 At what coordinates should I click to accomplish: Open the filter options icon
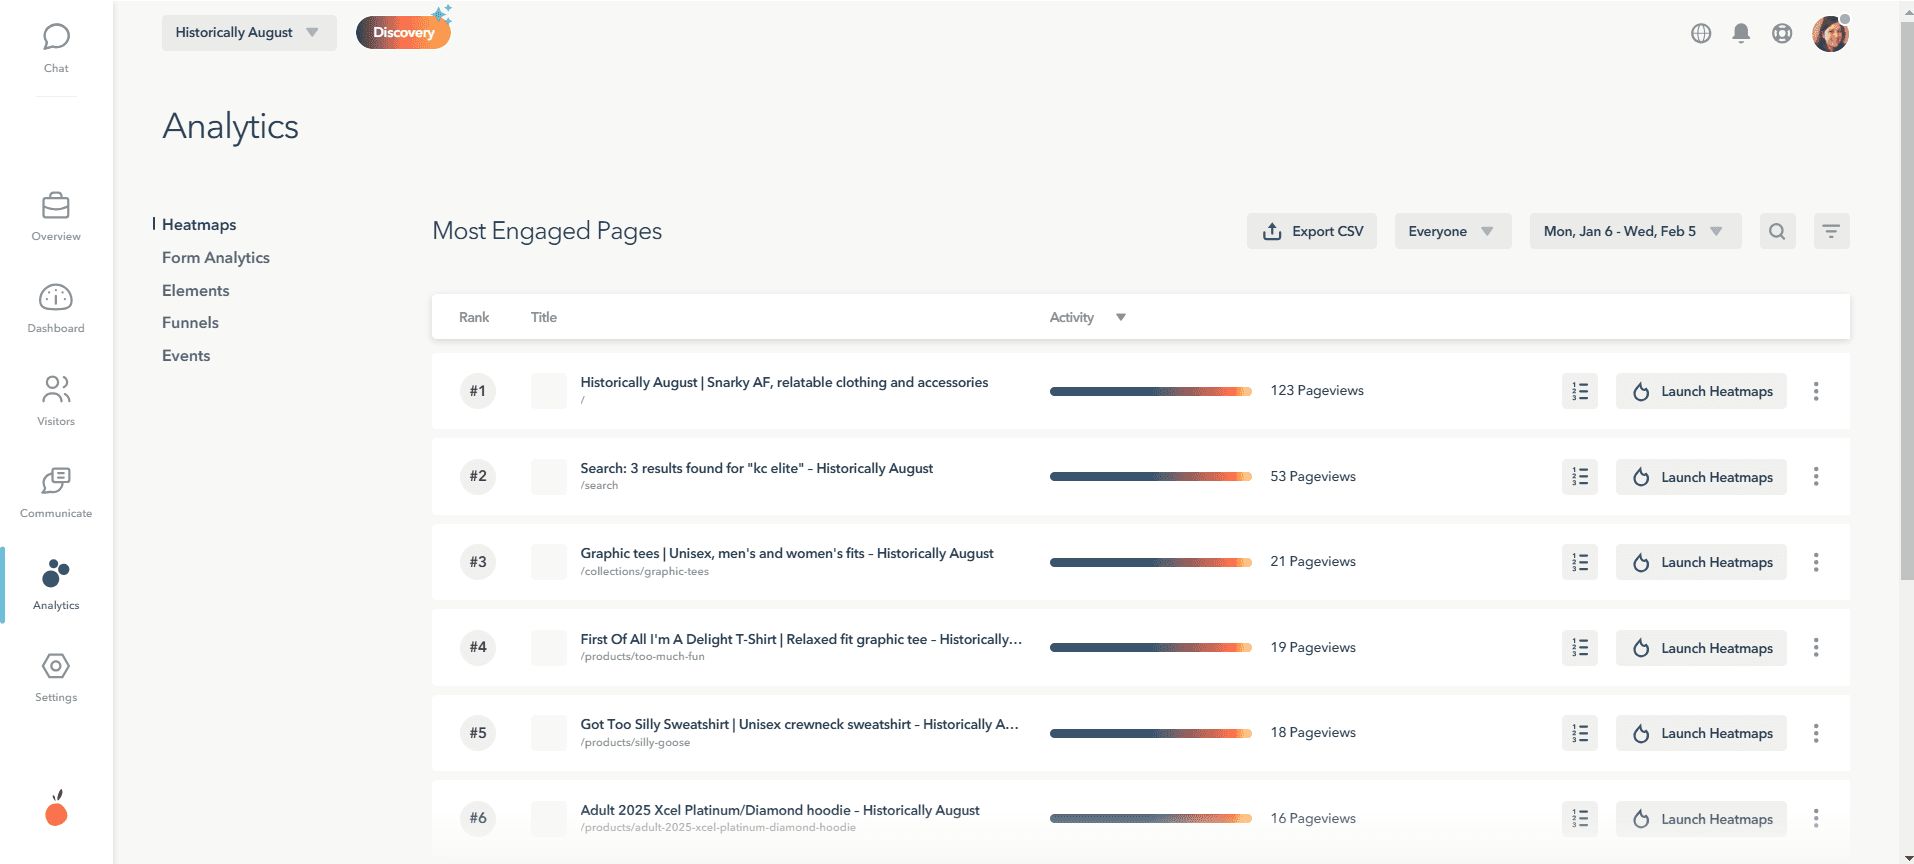pos(1831,231)
